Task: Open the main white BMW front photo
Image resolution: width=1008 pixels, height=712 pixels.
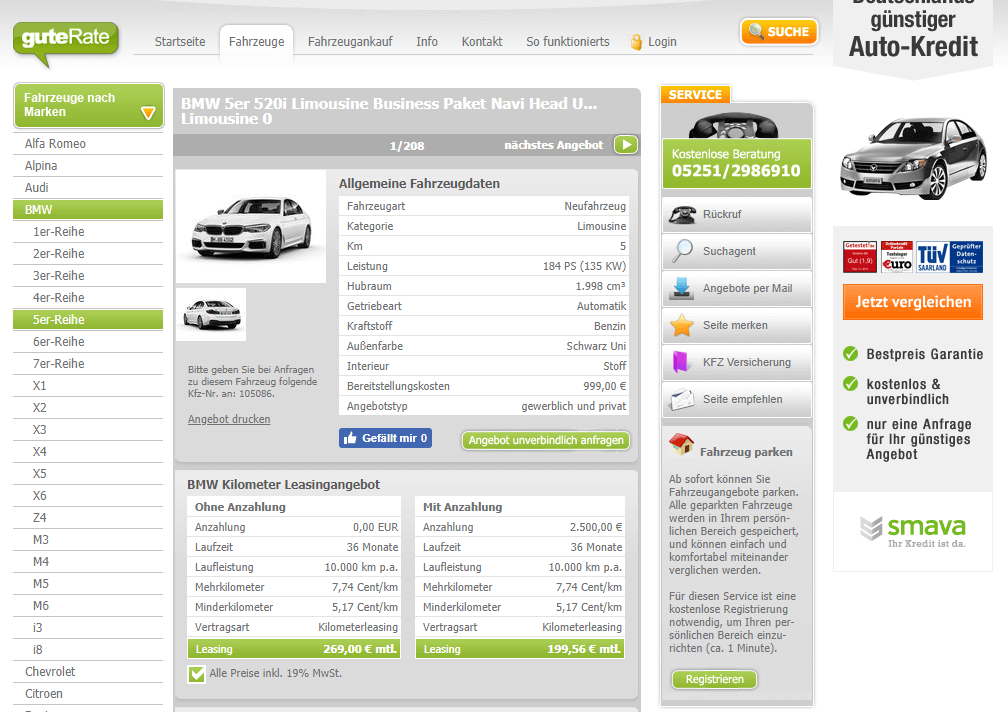Action: tap(251, 226)
